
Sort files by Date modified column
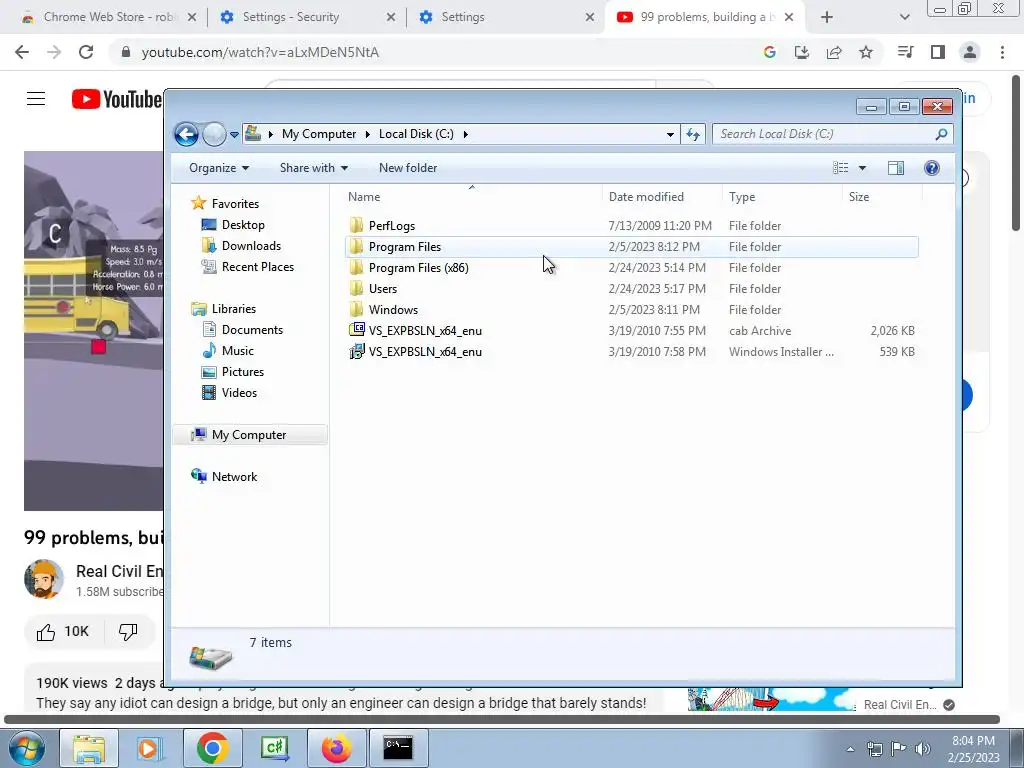662,197
